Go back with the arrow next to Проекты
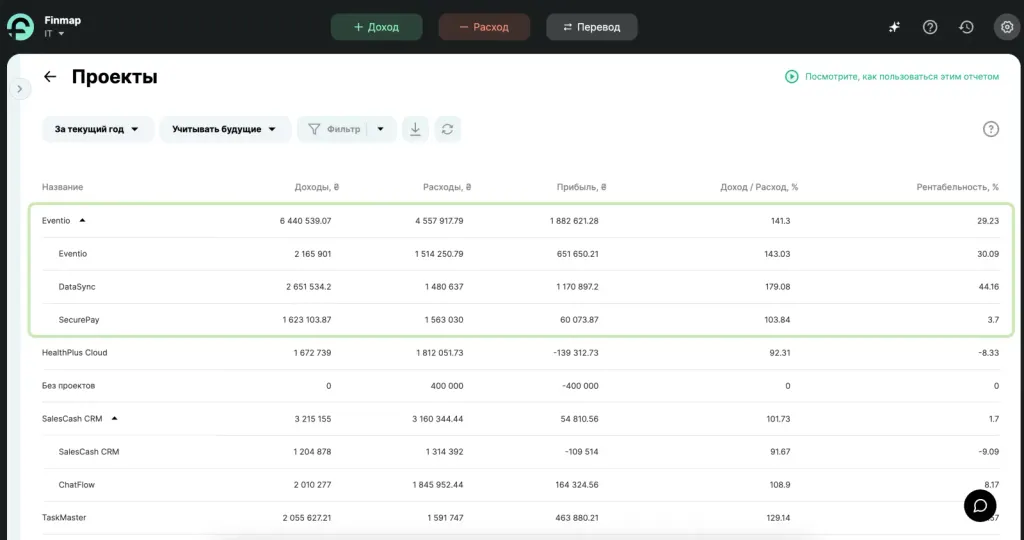Viewport: 1024px width, 540px height. [50, 76]
